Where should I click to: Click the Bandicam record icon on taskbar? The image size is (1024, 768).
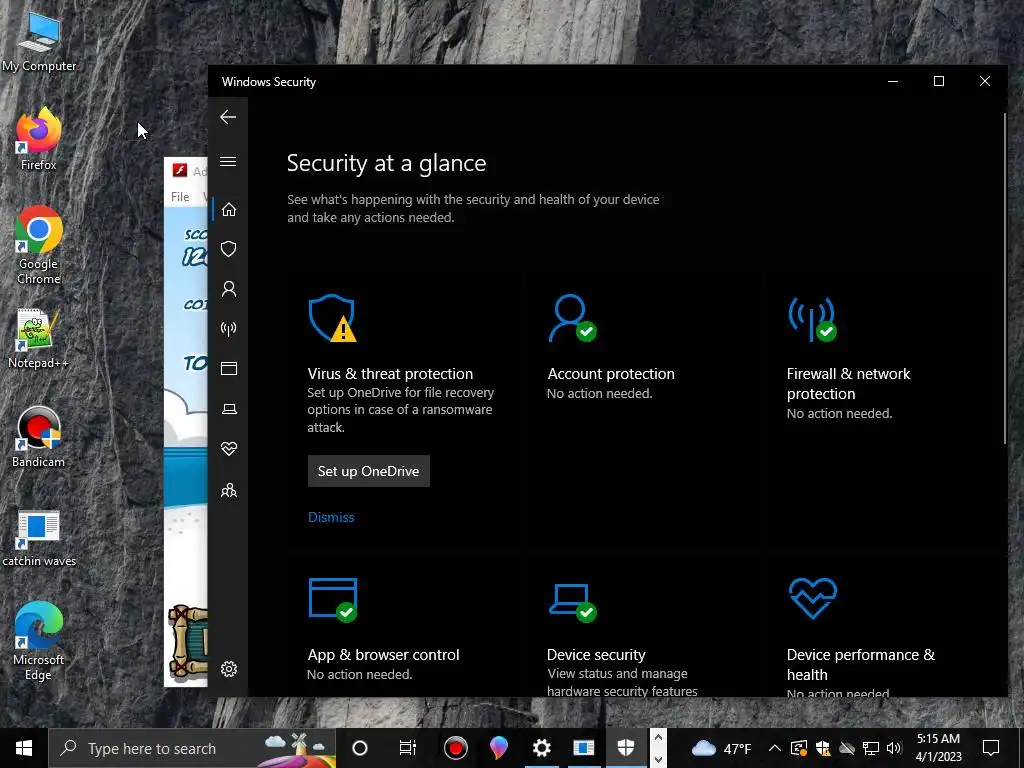pos(455,748)
